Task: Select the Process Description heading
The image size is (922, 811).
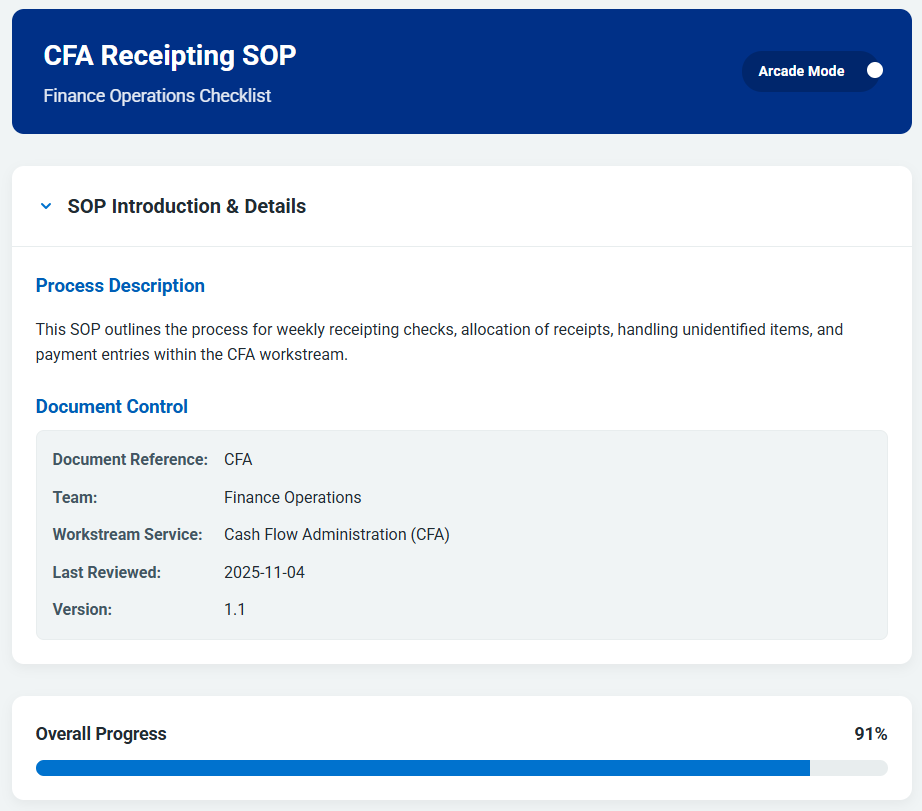Action: (x=120, y=286)
